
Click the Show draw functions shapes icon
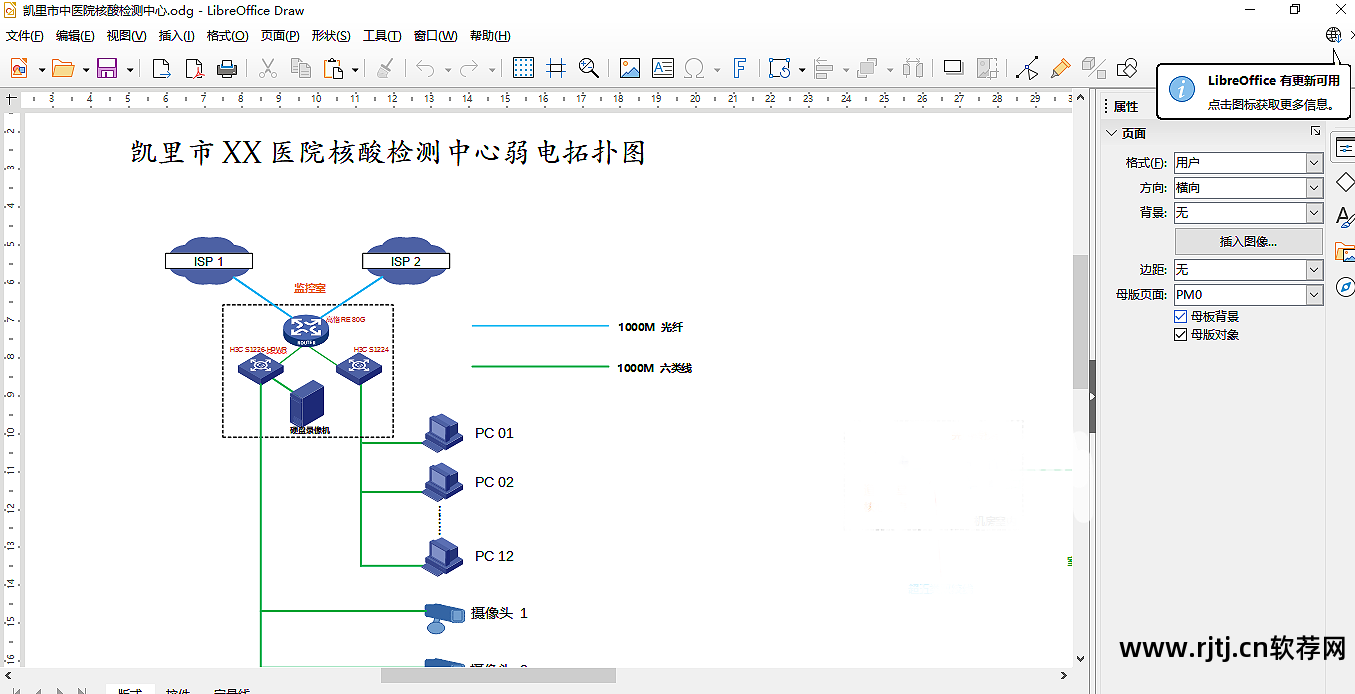click(x=1127, y=68)
